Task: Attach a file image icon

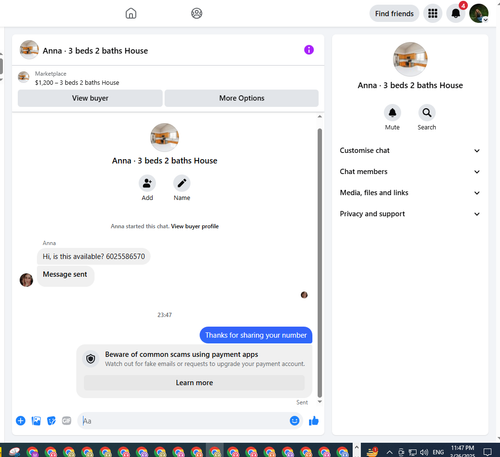Action: point(36,421)
